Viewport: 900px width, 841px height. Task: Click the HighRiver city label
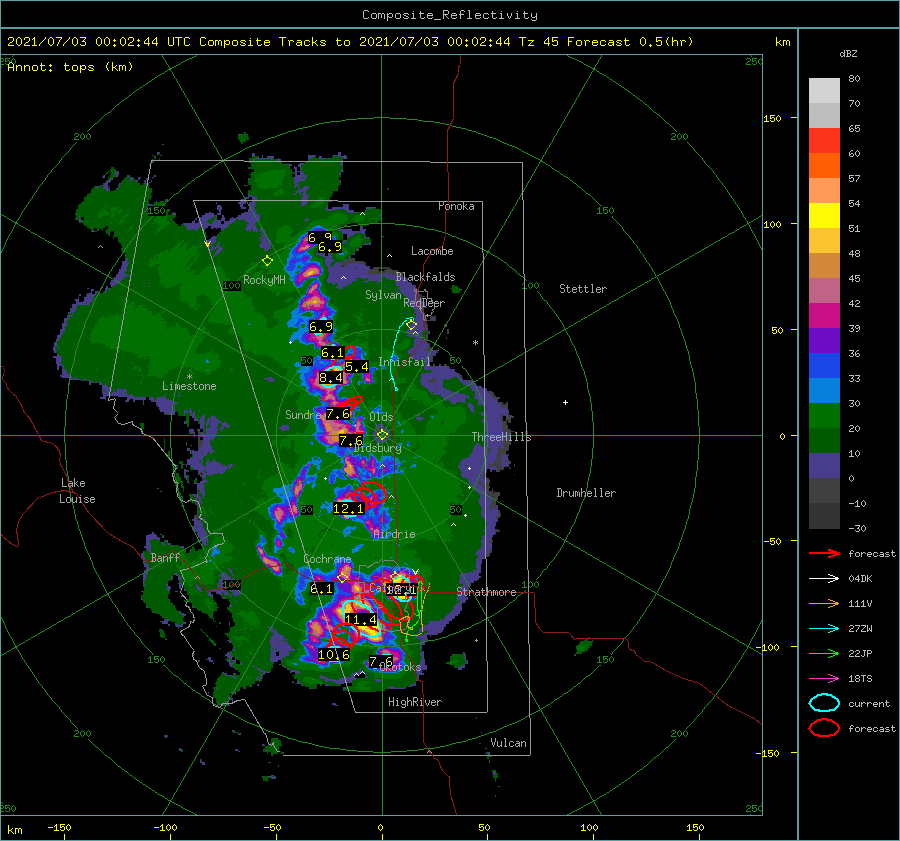pyautogui.click(x=415, y=702)
